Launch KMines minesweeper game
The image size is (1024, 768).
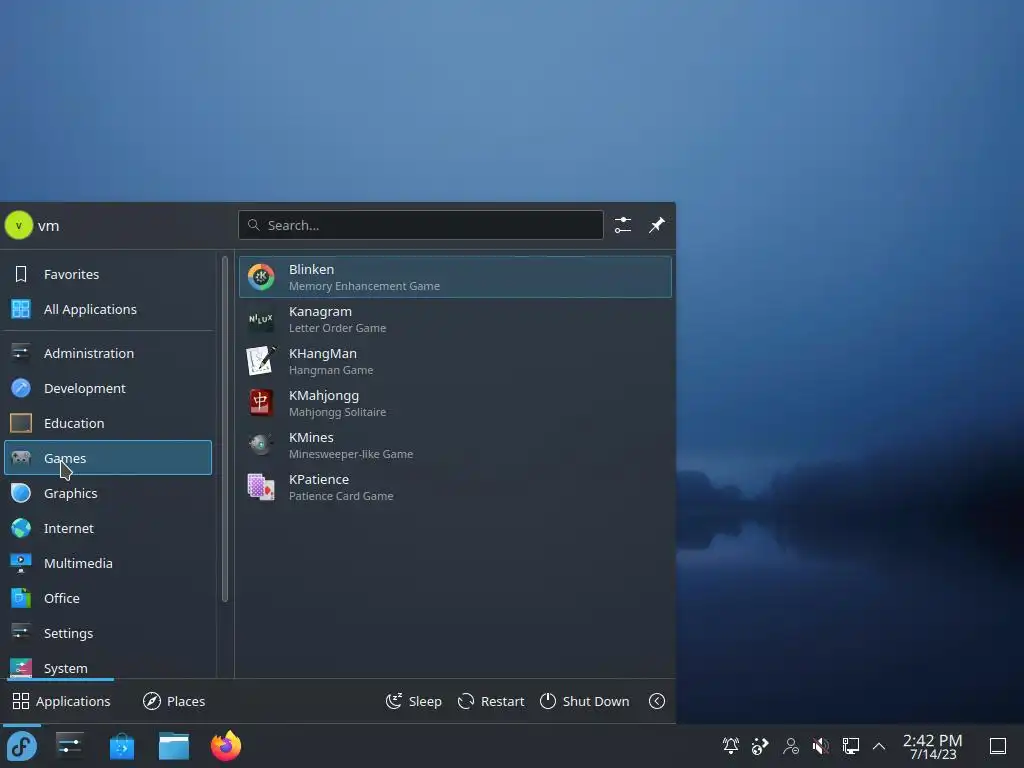point(455,445)
